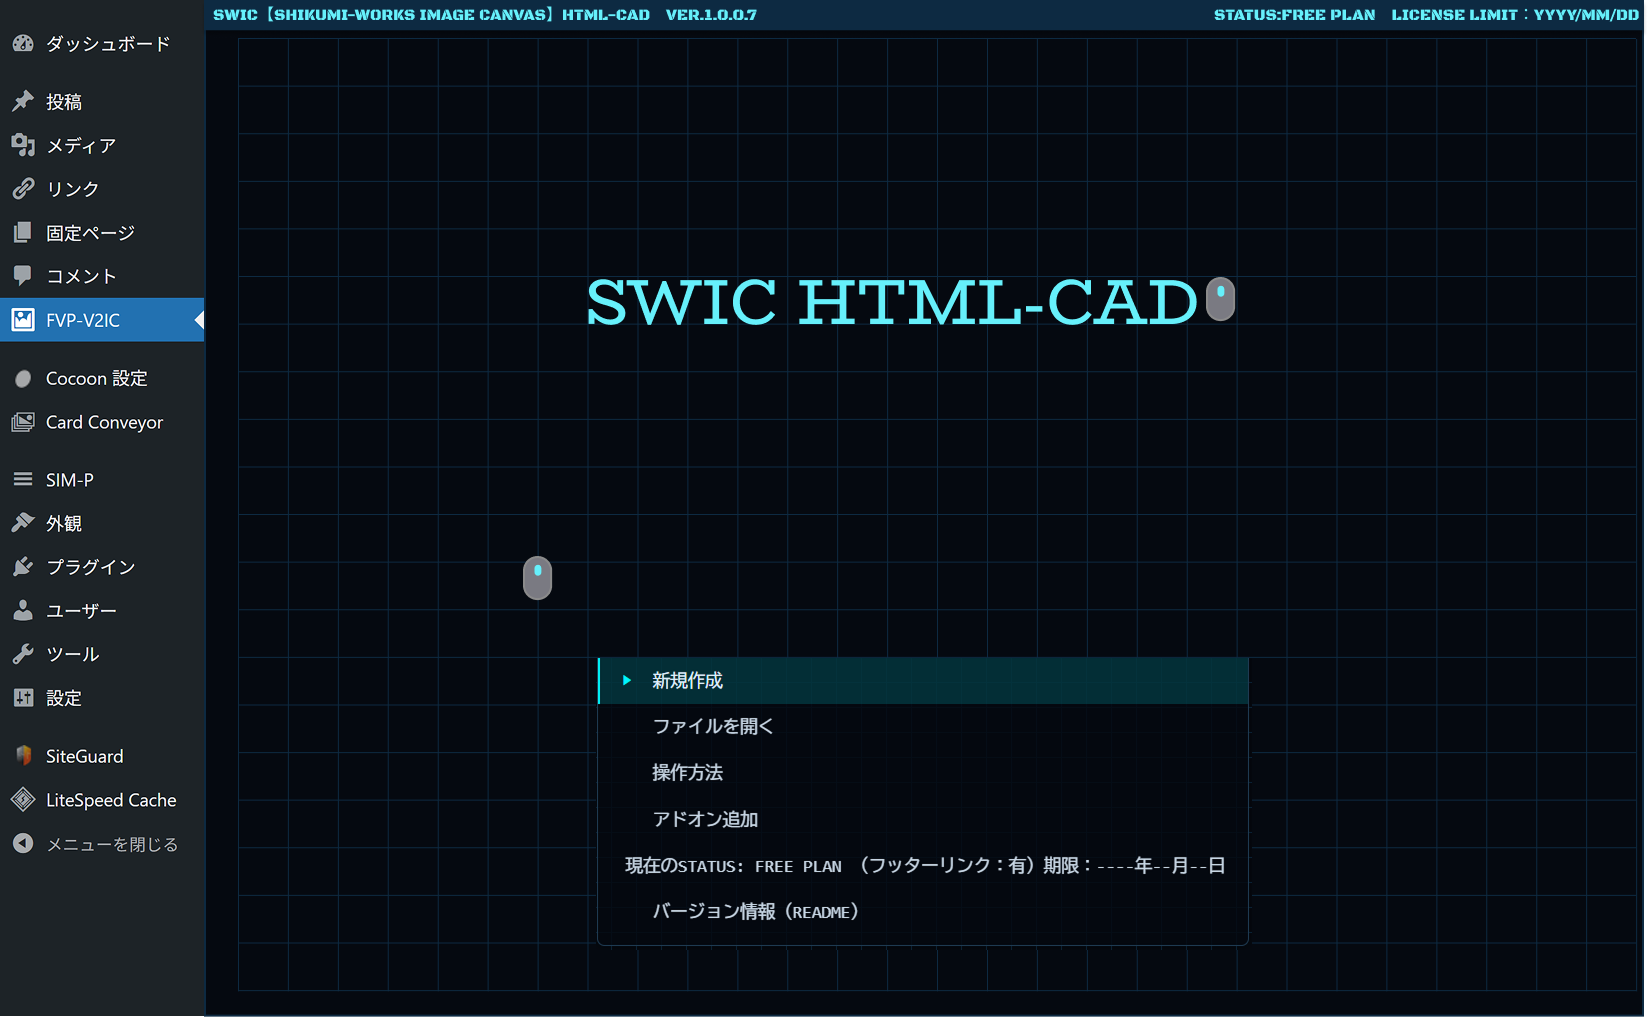Select アドオン追加 menu entry
The width and height of the screenshot is (1648, 1017).
click(705, 820)
